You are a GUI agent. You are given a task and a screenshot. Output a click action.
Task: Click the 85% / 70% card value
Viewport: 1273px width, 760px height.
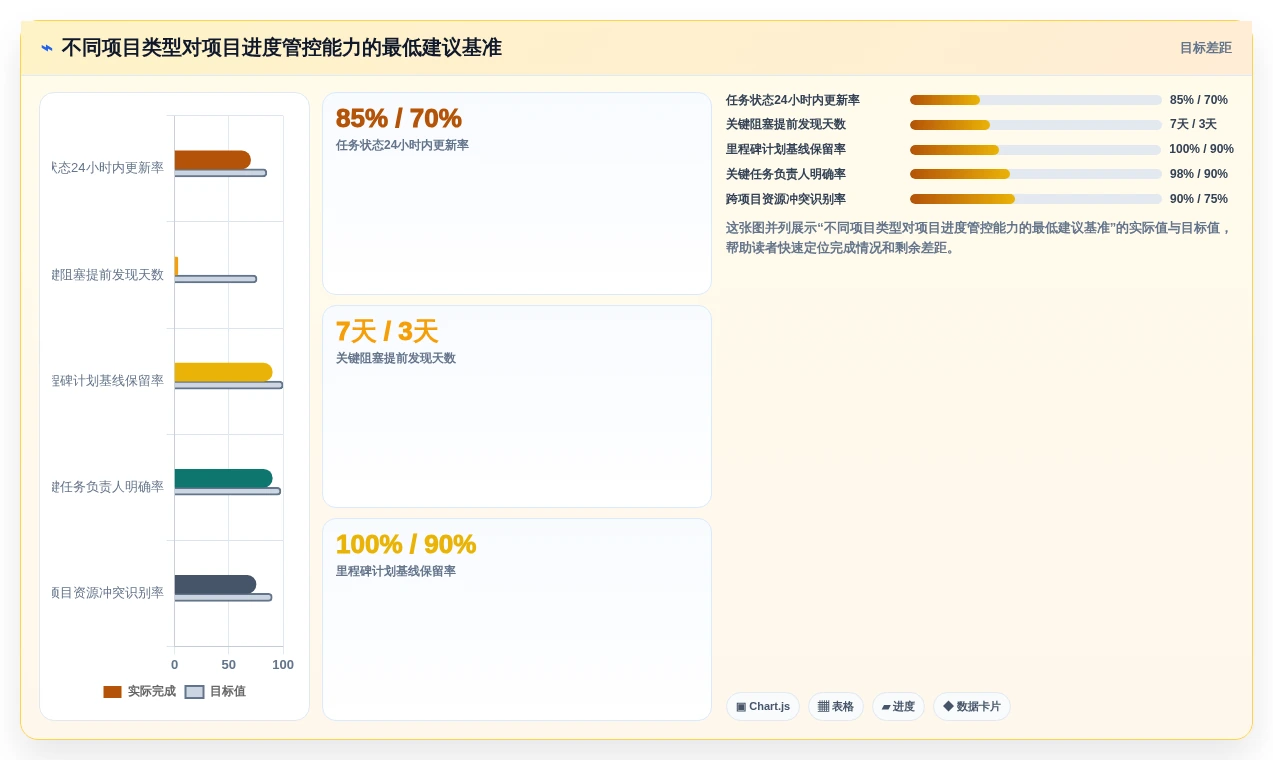(398, 118)
